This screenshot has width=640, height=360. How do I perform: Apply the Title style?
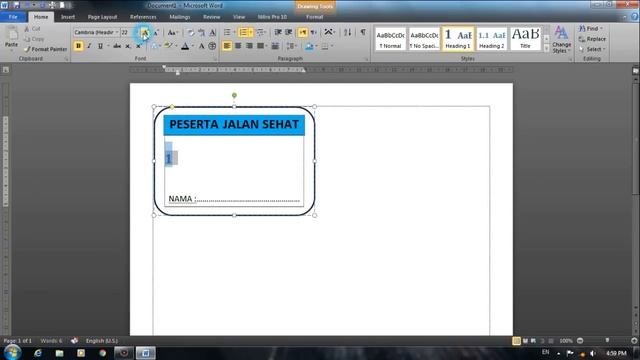(525, 40)
